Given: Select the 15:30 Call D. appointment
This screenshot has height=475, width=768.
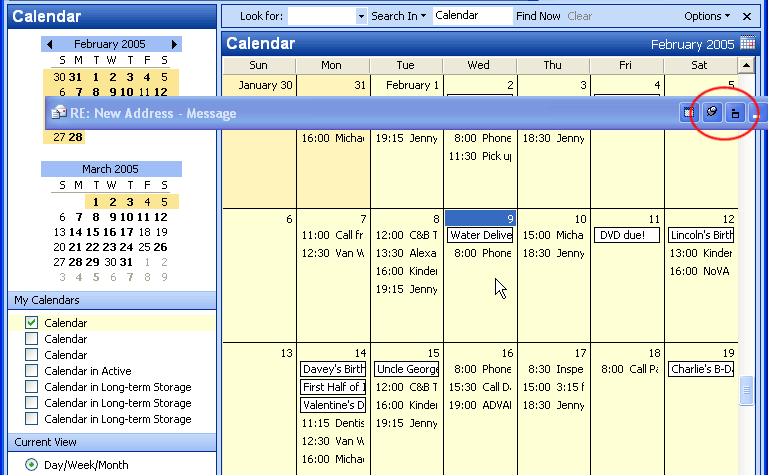Looking at the screenshot, I should tap(480, 387).
